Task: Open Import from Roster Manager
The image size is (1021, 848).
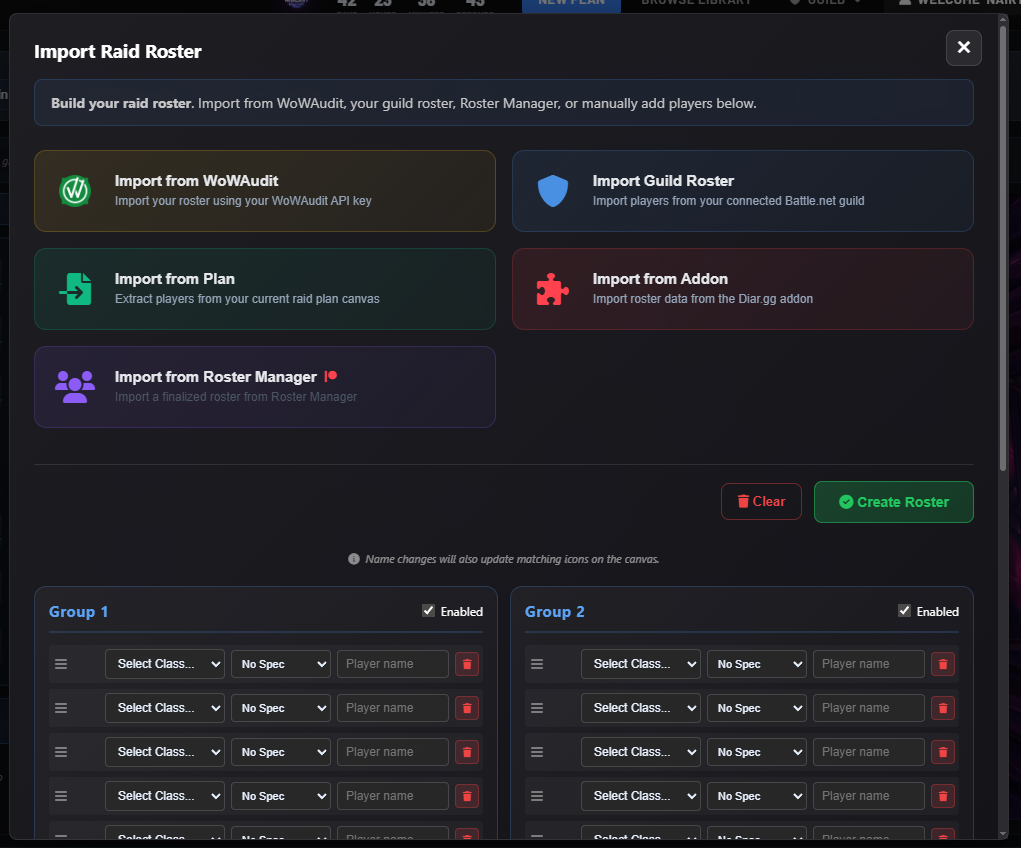Action: tap(265, 387)
